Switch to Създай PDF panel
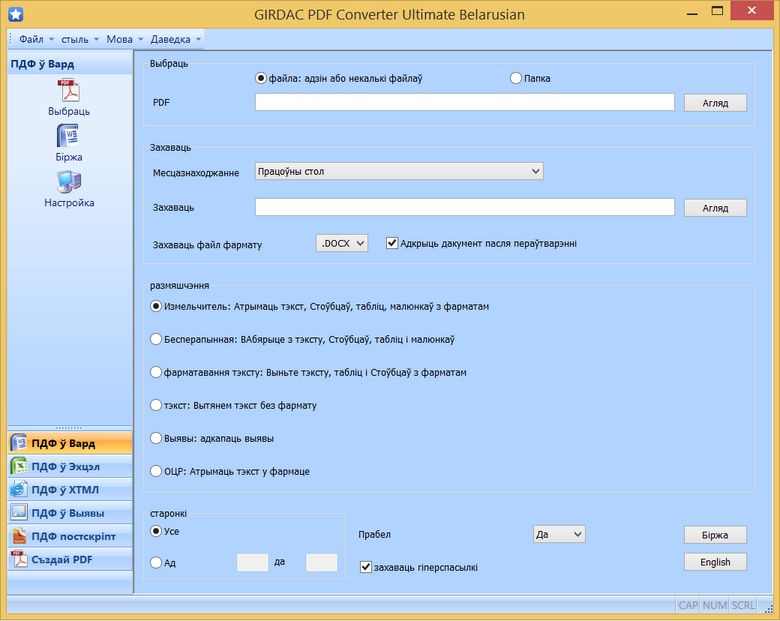Viewport: 780px width, 621px height. tap(70, 559)
